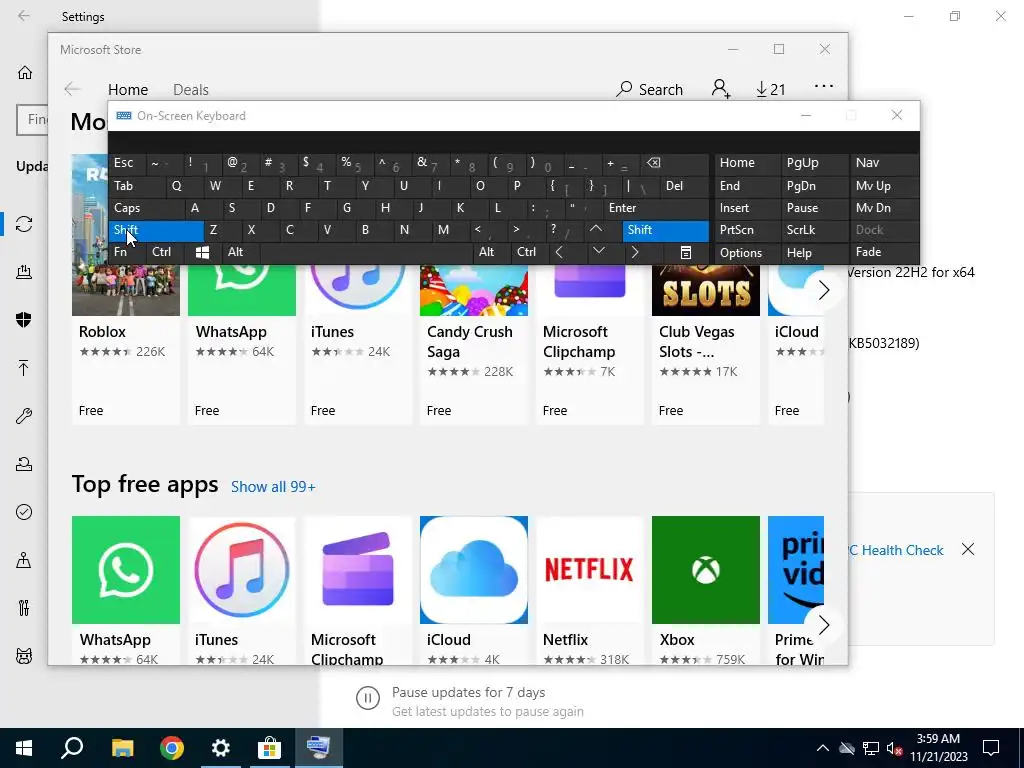Select Windows Insider Program icon in Settings sidebar
The height and width of the screenshot is (768, 1024).
24,656
